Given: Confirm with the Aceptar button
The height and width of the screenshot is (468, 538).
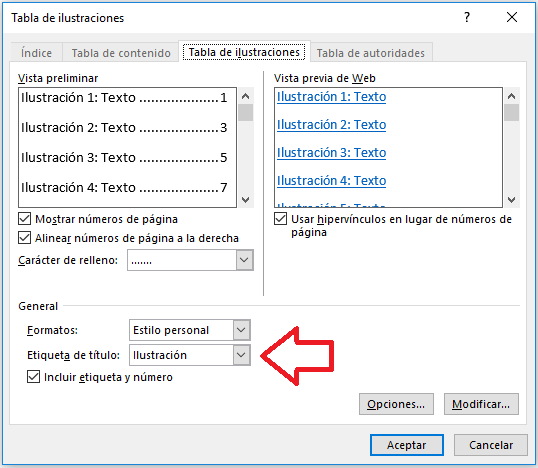Looking at the screenshot, I should 407,445.
